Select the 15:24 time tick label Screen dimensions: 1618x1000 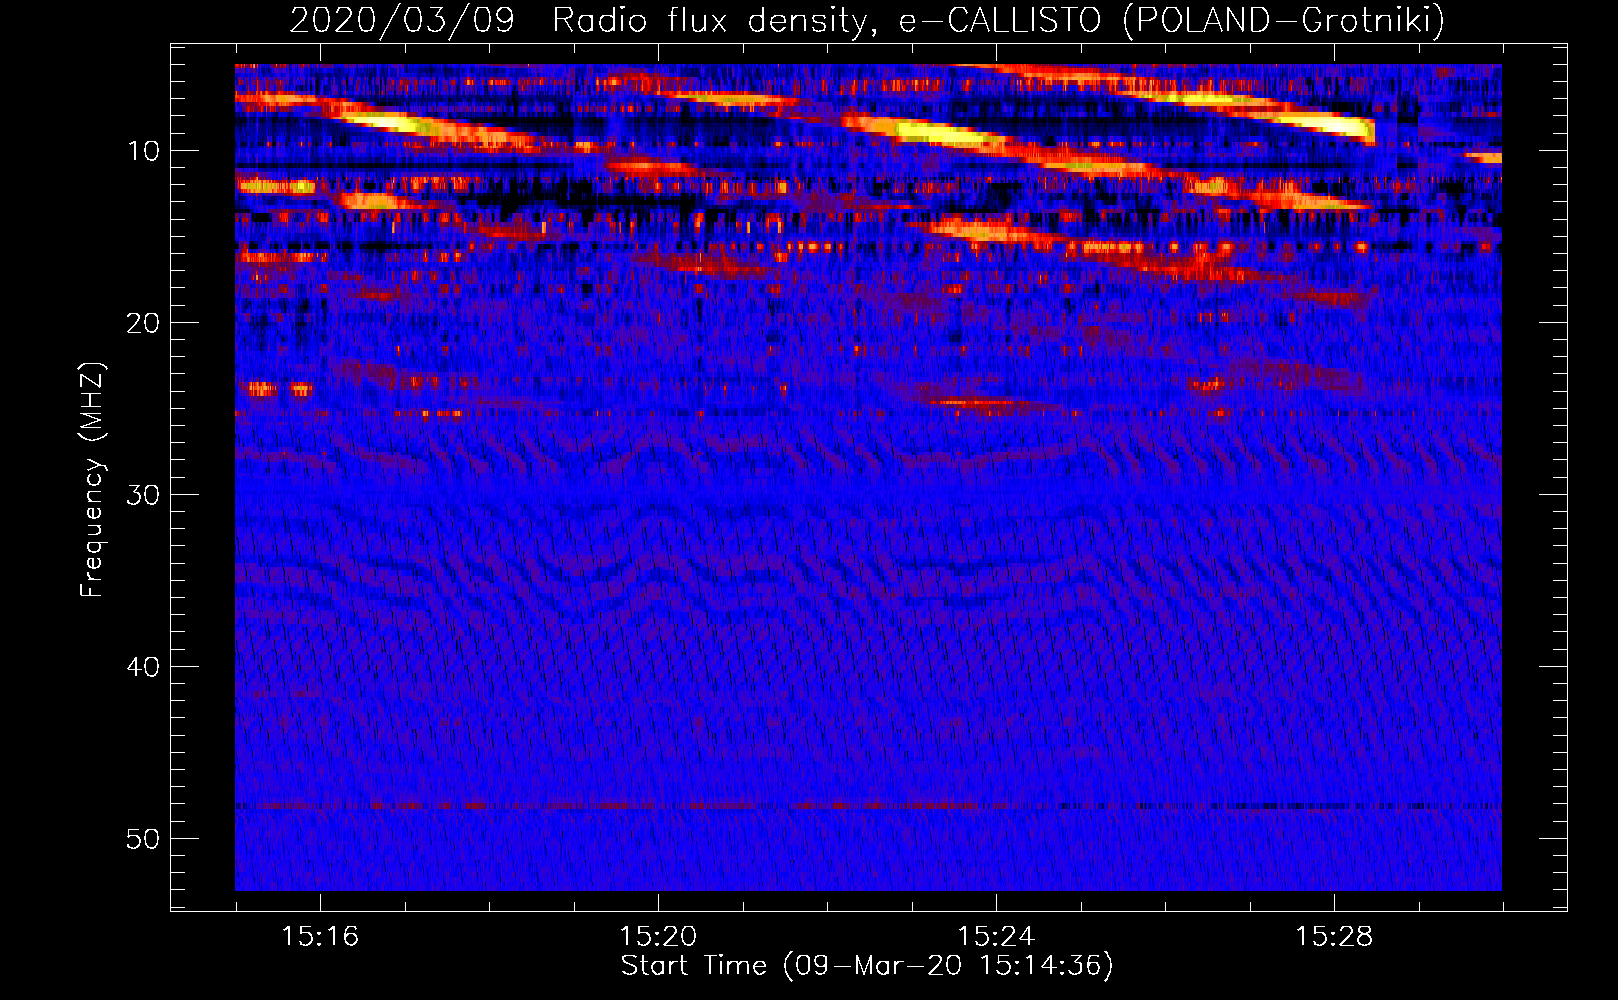click(996, 937)
